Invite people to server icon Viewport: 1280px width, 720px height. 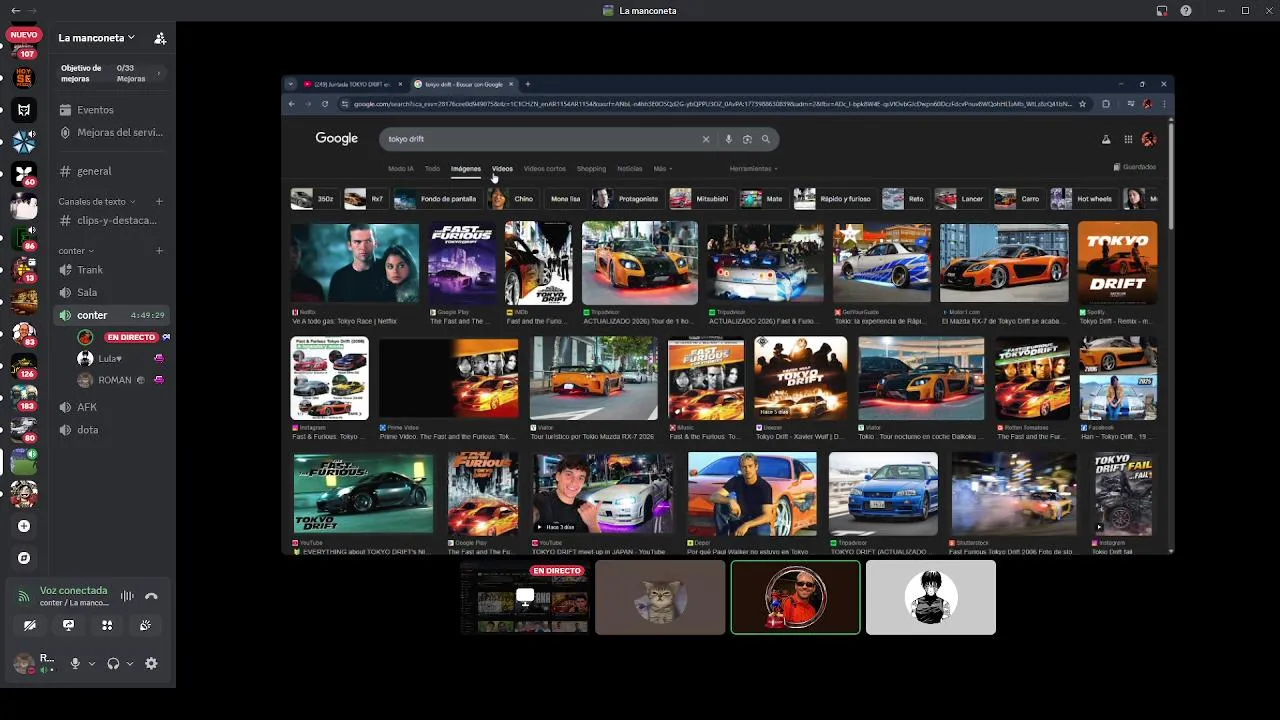coord(160,38)
